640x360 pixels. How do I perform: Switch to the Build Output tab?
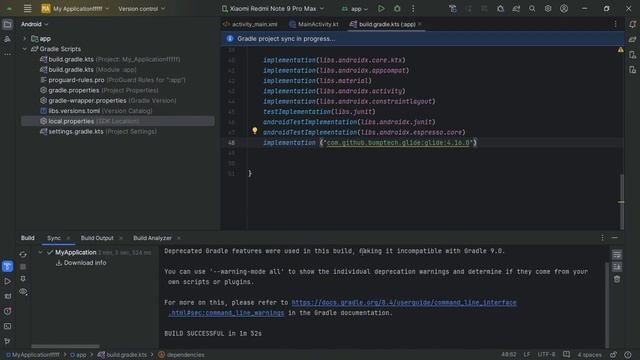click(x=97, y=238)
